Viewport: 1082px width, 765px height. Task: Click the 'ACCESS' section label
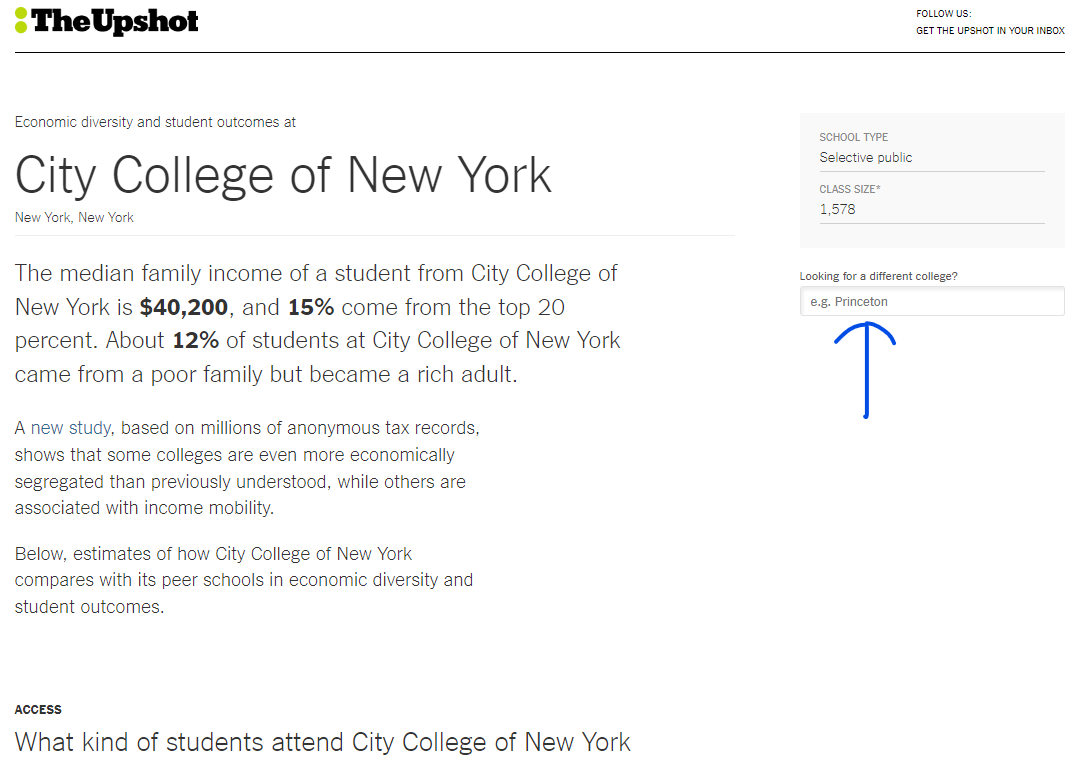pyautogui.click(x=38, y=710)
